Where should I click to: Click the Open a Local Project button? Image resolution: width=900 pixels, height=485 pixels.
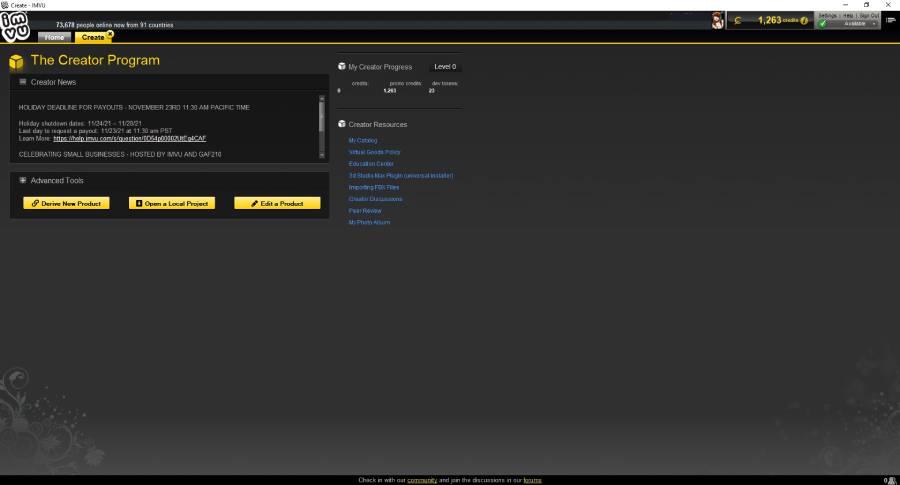pyautogui.click(x=172, y=203)
